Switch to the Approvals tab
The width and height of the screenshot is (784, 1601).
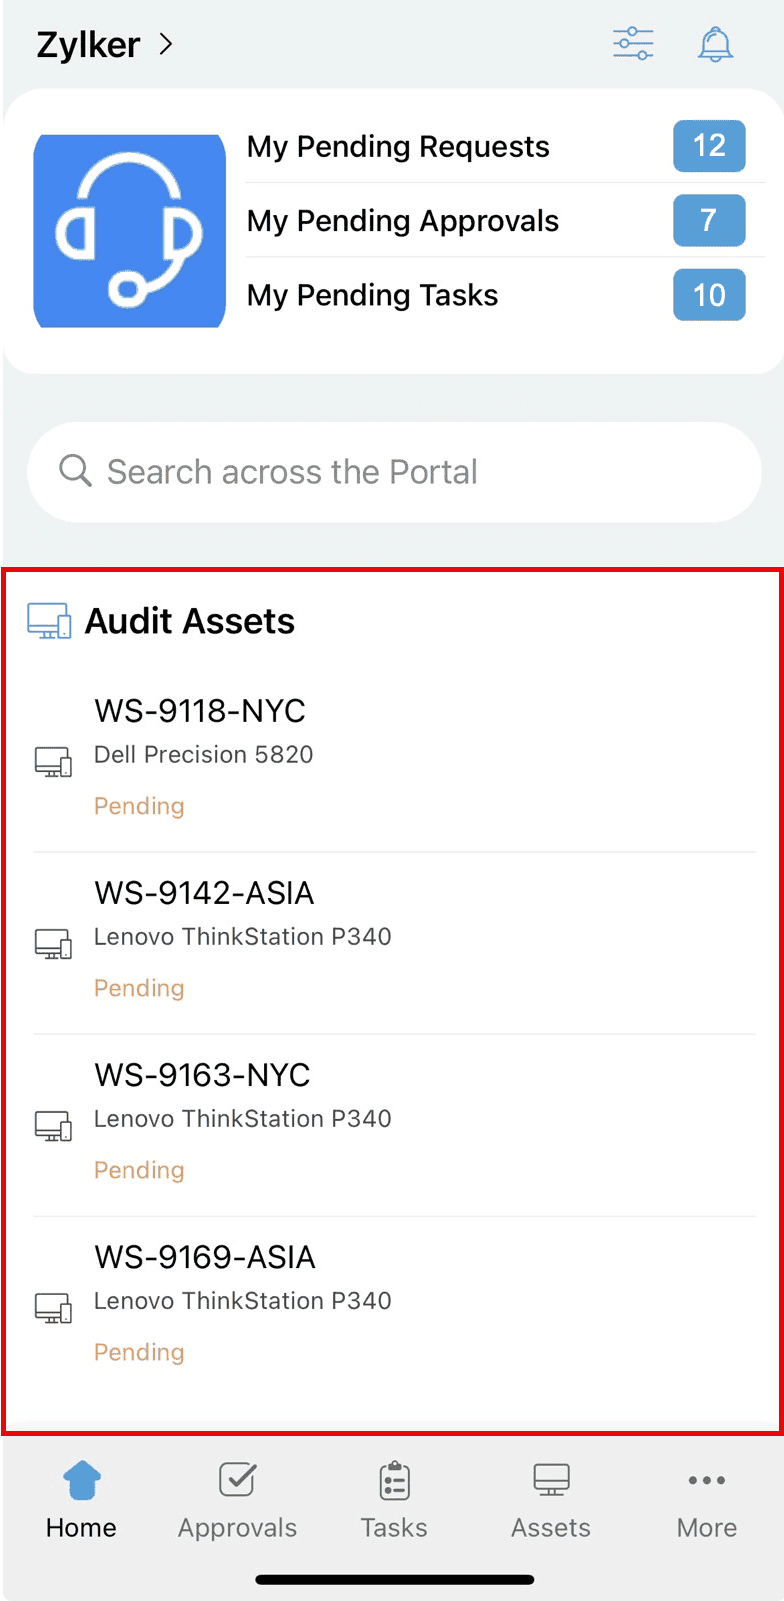tap(237, 1500)
